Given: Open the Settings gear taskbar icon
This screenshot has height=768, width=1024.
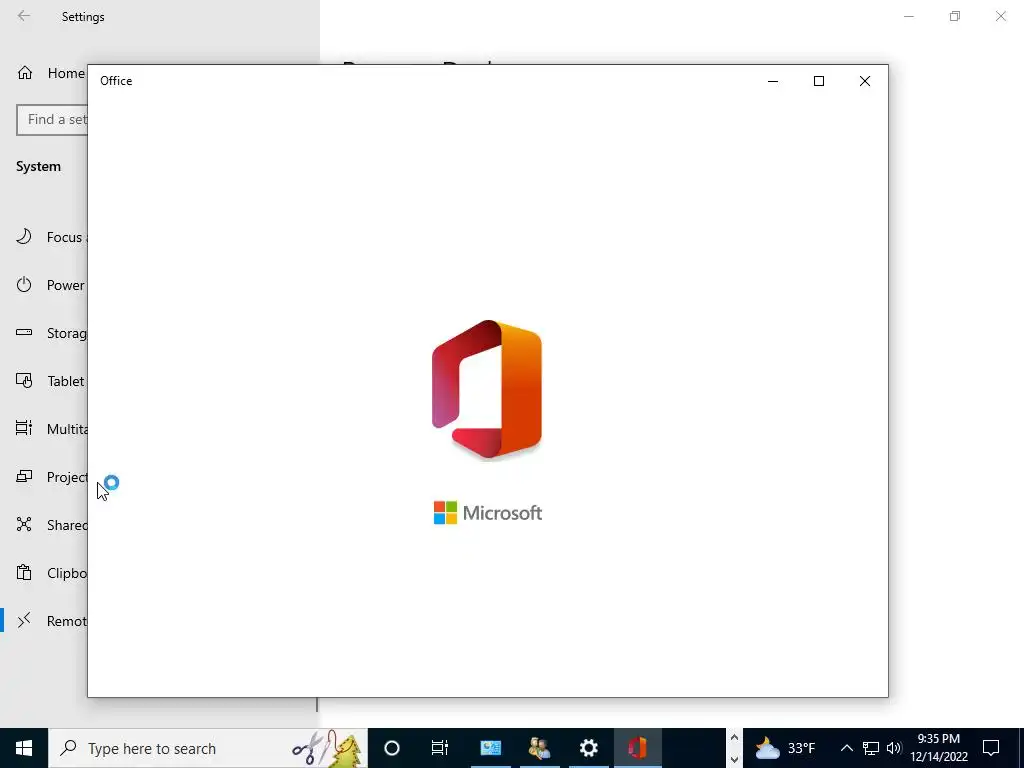Looking at the screenshot, I should coord(588,748).
